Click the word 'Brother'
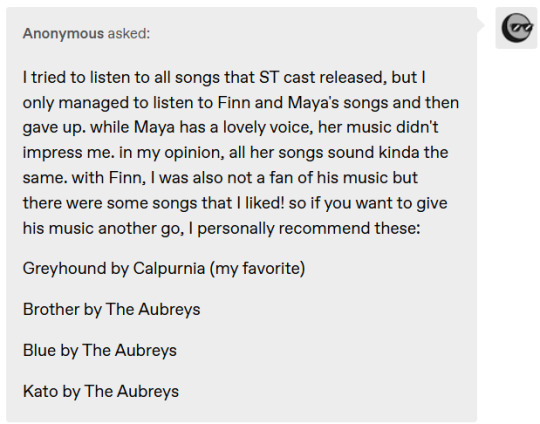This screenshot has height=424, width=540. tap(51, 309)
